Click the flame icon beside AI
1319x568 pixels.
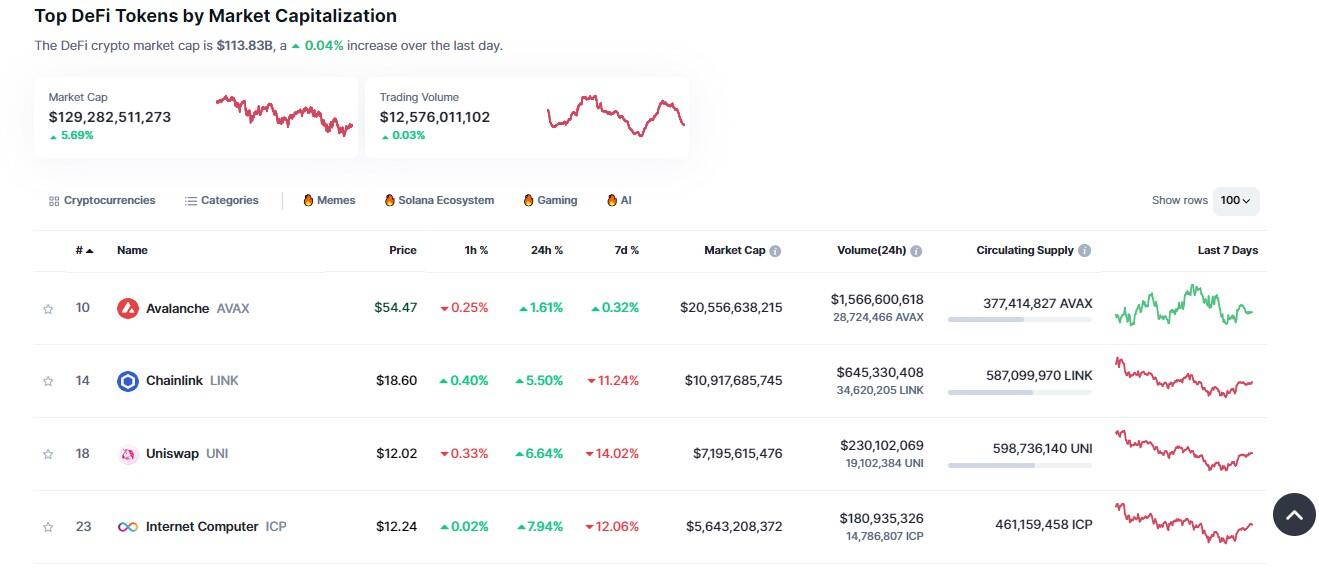point(611,200)
